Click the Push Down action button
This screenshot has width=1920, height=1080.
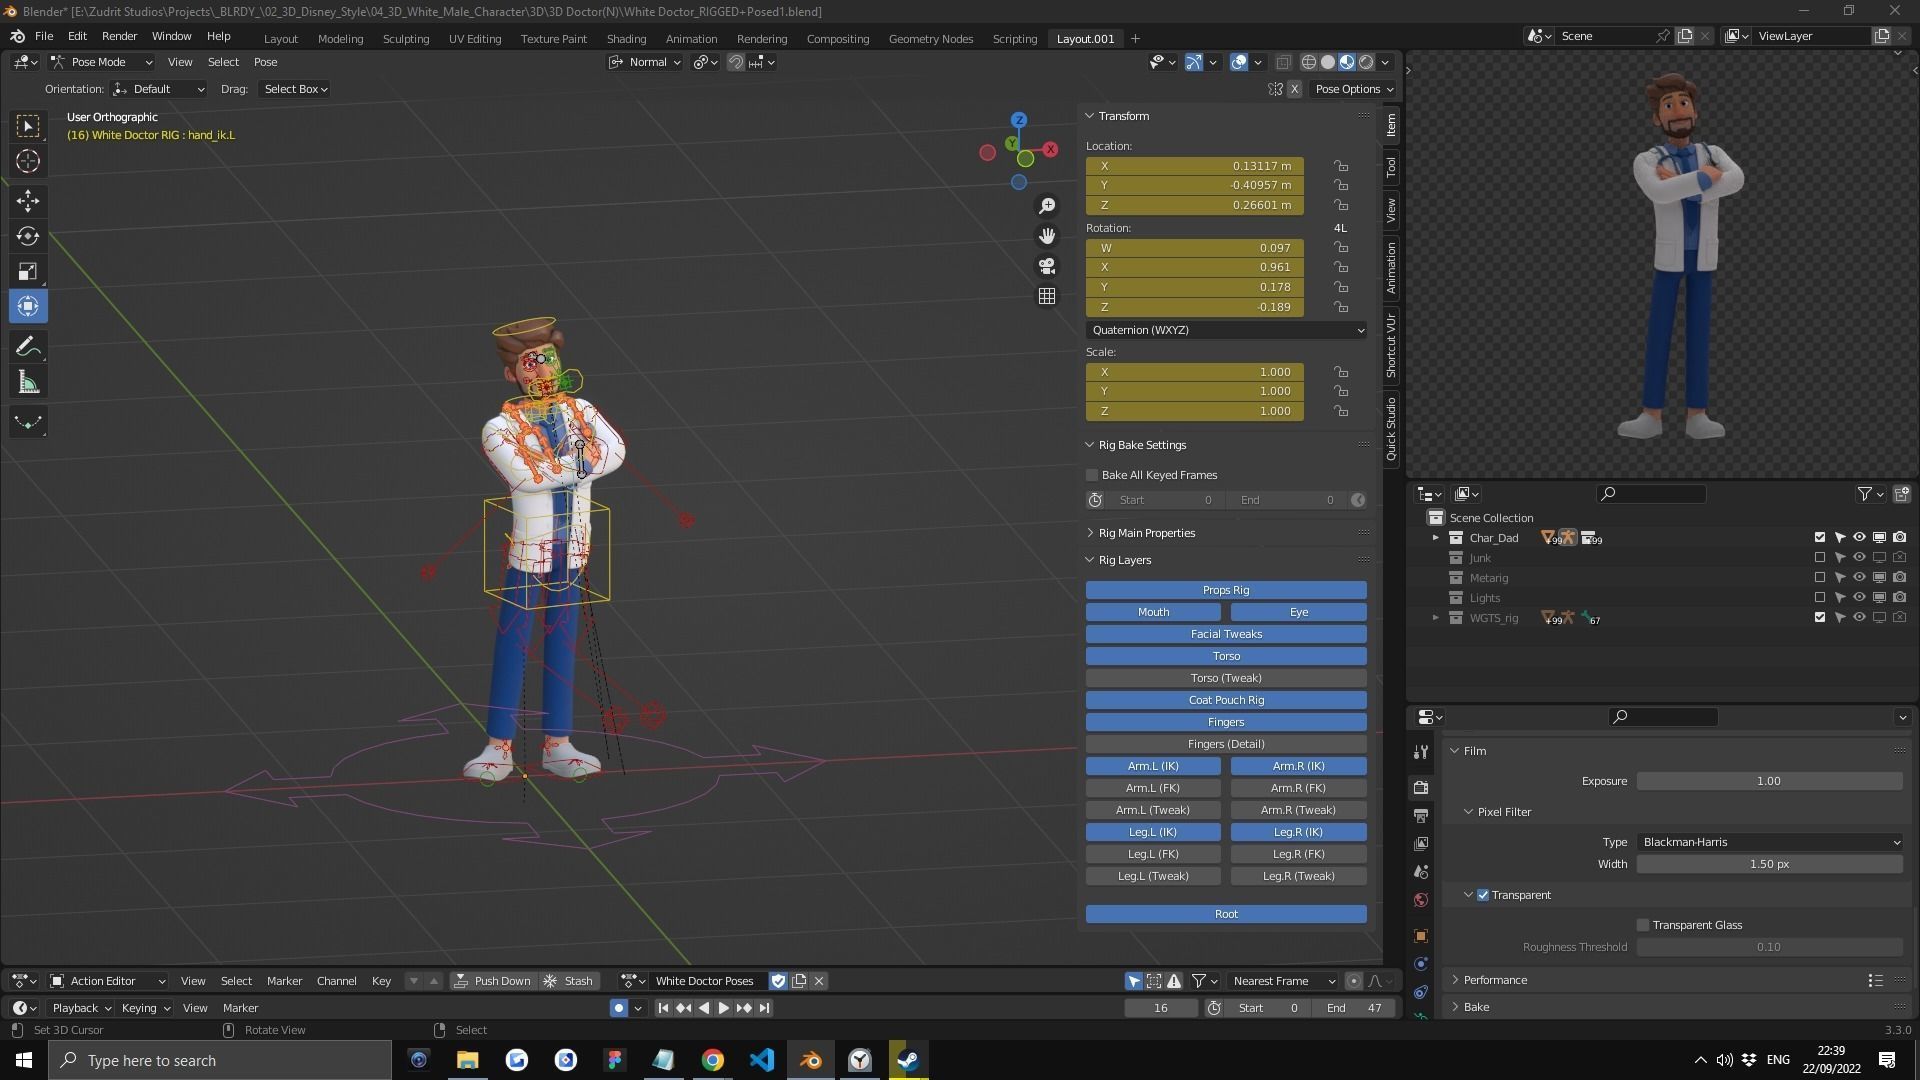[492, 981]
